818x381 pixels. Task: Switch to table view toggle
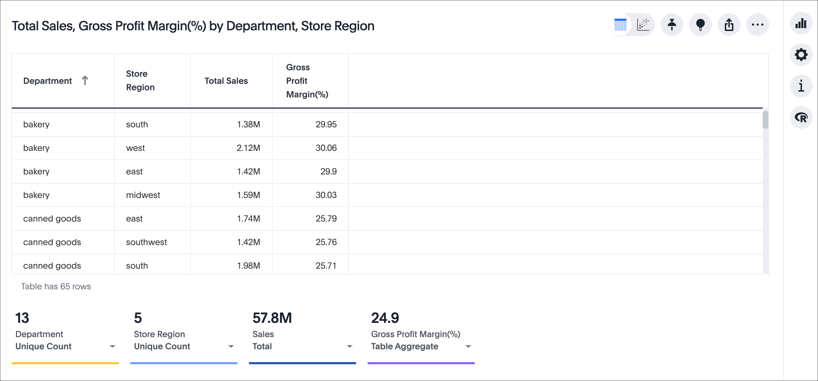click(x=621, y=25)
